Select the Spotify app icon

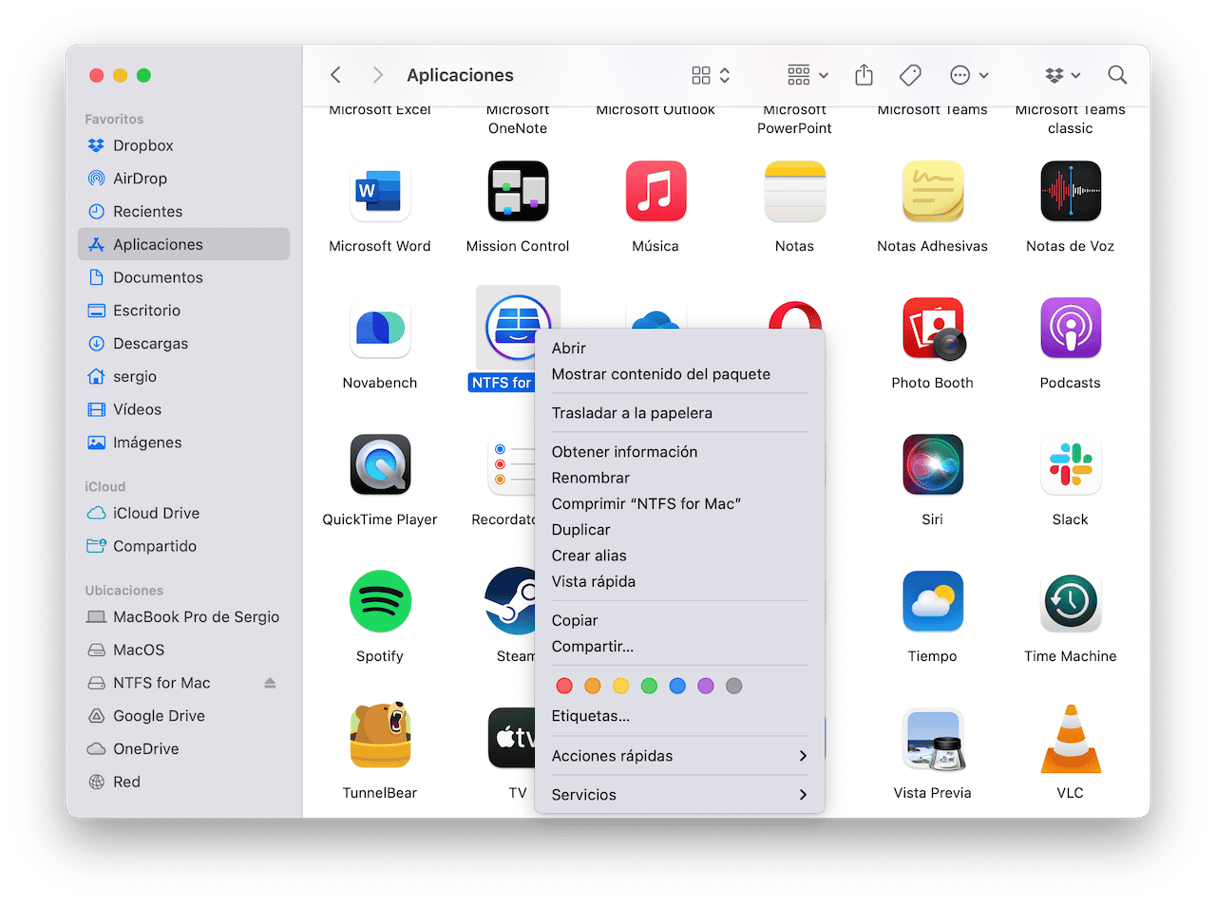[380, 602]
